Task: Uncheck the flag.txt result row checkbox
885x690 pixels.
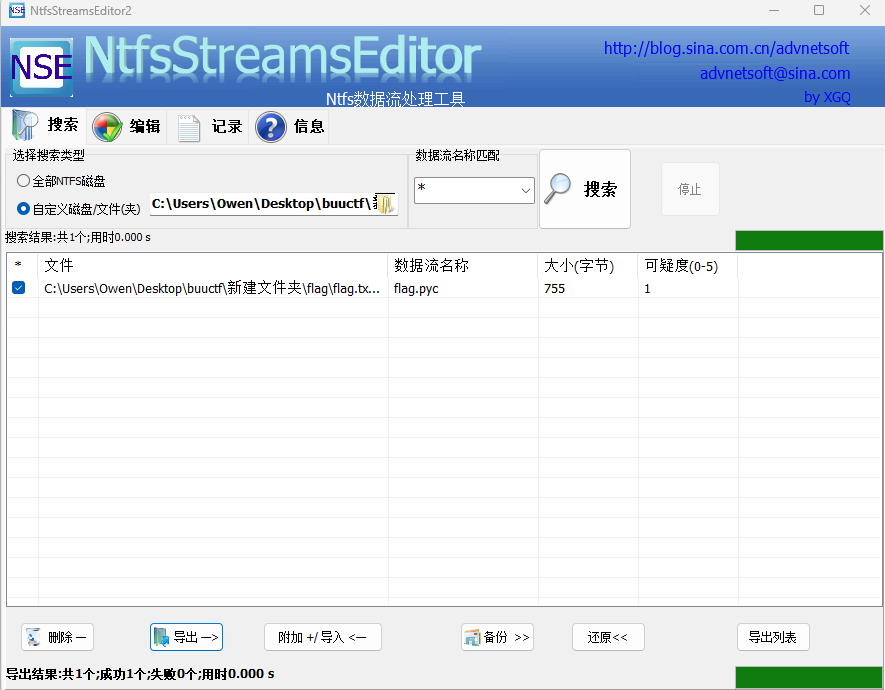Action: 19,288
